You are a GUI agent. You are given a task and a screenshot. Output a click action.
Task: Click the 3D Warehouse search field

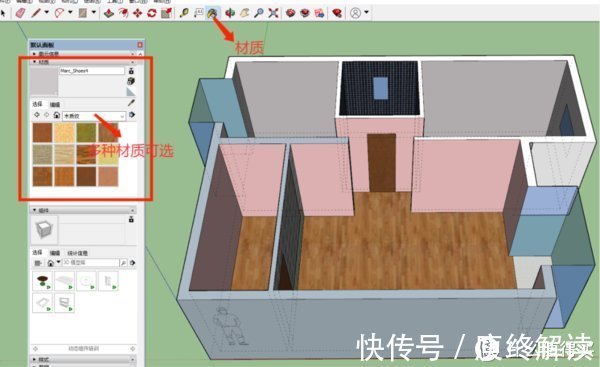point(91,263)
